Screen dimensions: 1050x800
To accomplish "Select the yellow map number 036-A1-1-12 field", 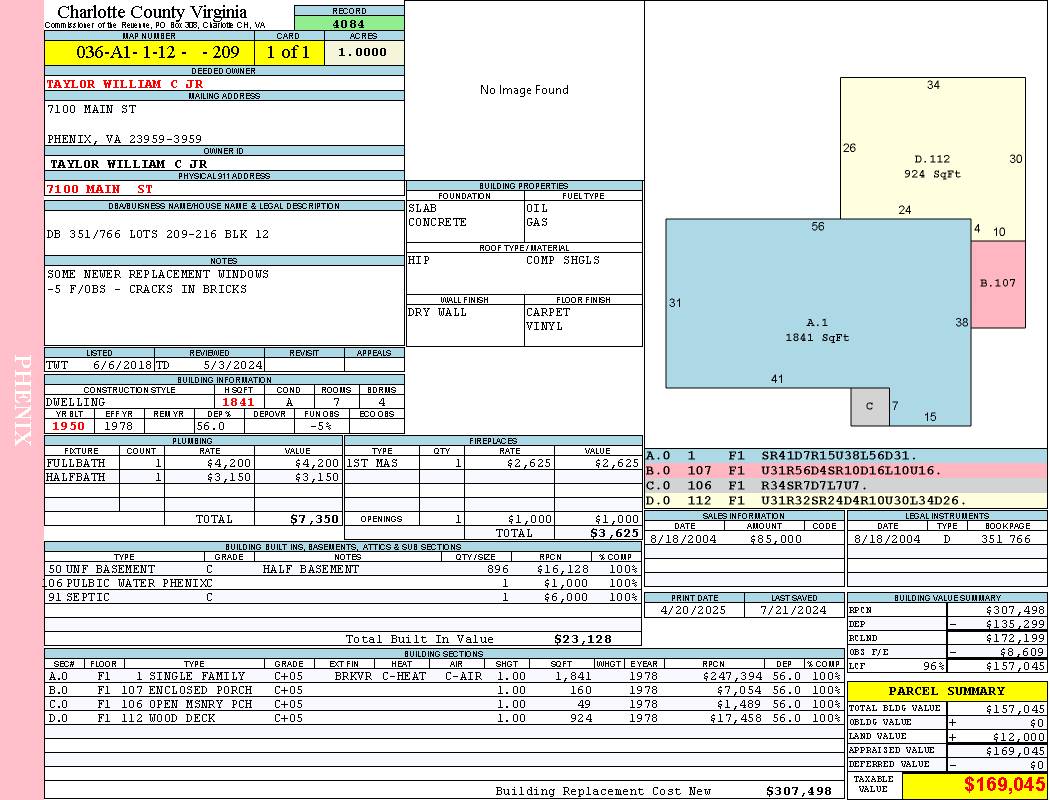I will point(149,53).
